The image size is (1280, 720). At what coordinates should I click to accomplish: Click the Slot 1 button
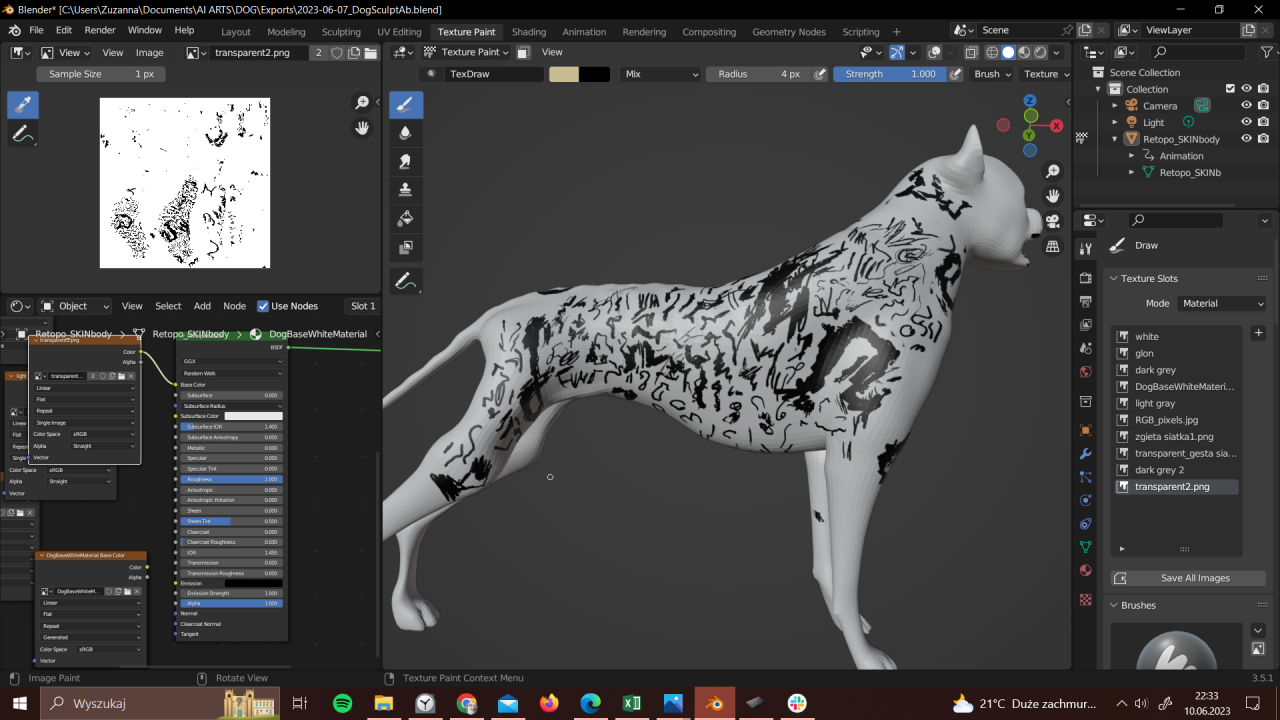click(363, 306)
